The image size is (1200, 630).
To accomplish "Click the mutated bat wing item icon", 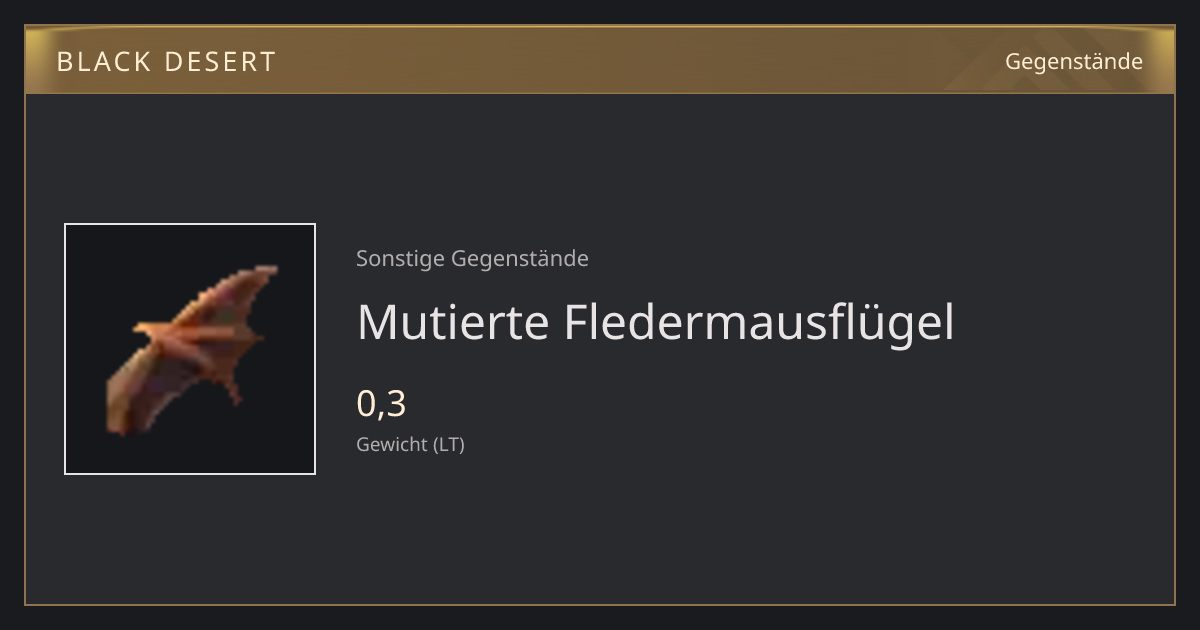I will (192, 349).
